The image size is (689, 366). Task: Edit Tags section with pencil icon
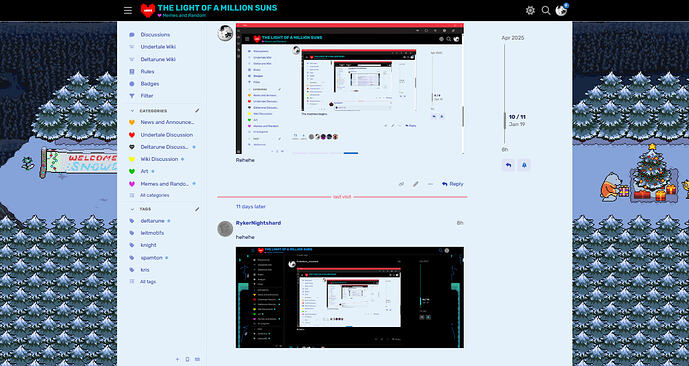[197, 209]
